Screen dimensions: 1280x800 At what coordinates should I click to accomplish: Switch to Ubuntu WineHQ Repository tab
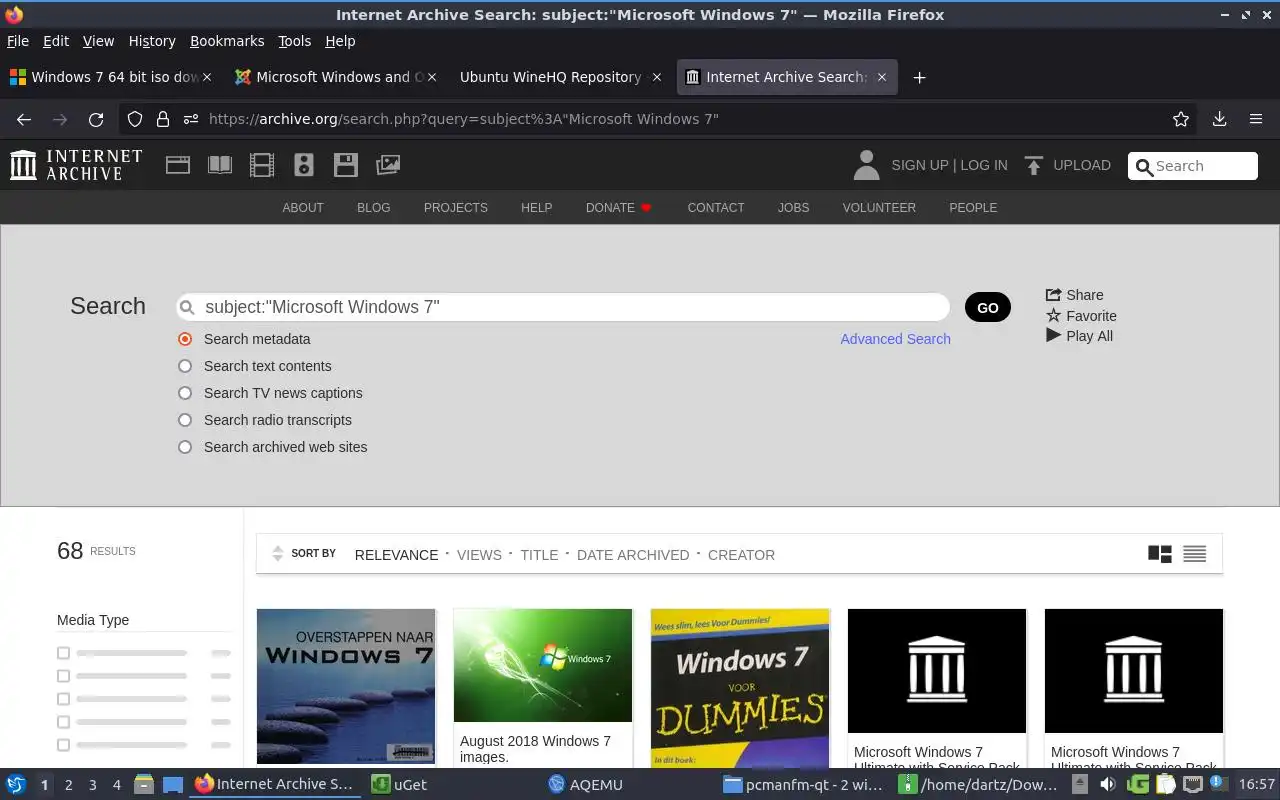[560, 77]
